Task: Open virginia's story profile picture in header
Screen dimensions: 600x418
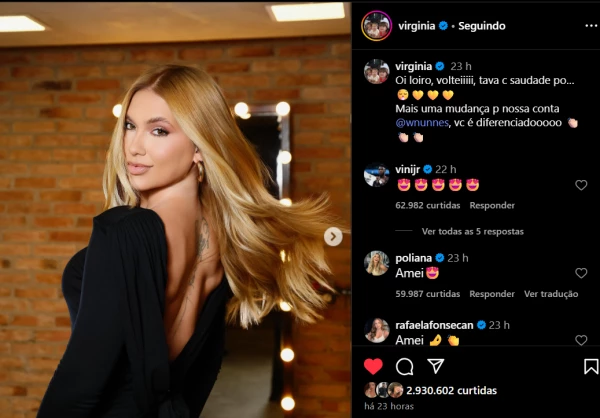Action: pyautogui.click(x=377, y=26)
